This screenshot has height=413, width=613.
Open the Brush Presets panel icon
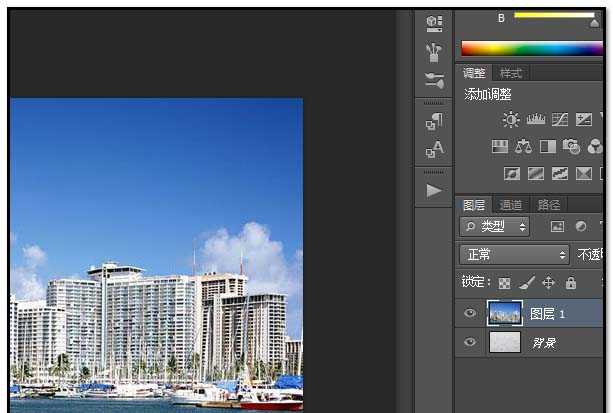coord(433,51)
